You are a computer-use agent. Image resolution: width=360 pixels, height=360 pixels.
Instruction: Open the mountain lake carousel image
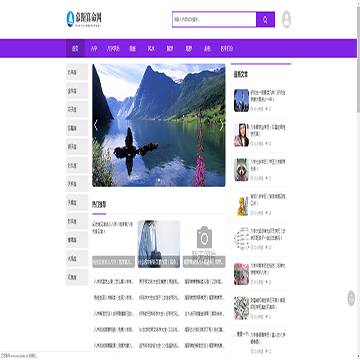[x=159, y=125]
